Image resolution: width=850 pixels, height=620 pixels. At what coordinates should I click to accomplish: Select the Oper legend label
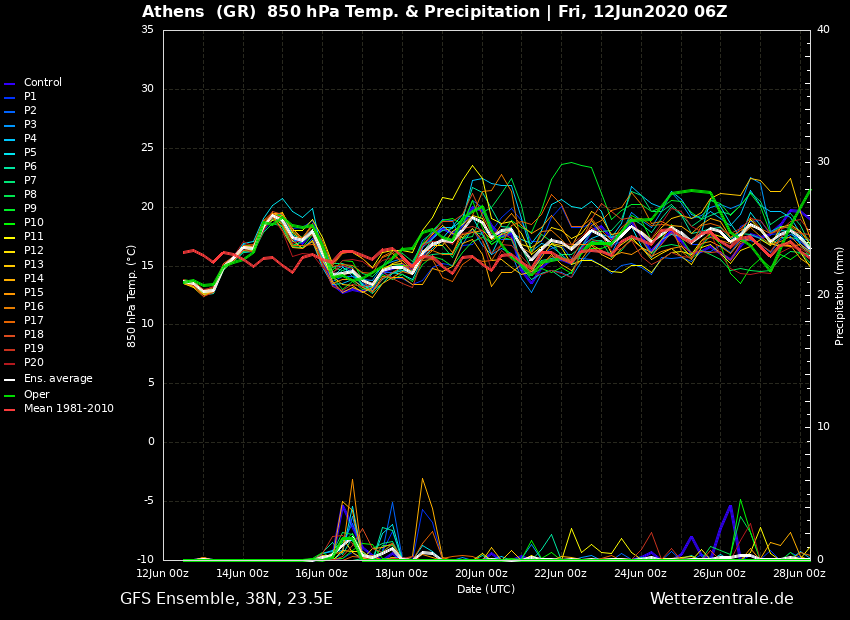click(36, 395)
